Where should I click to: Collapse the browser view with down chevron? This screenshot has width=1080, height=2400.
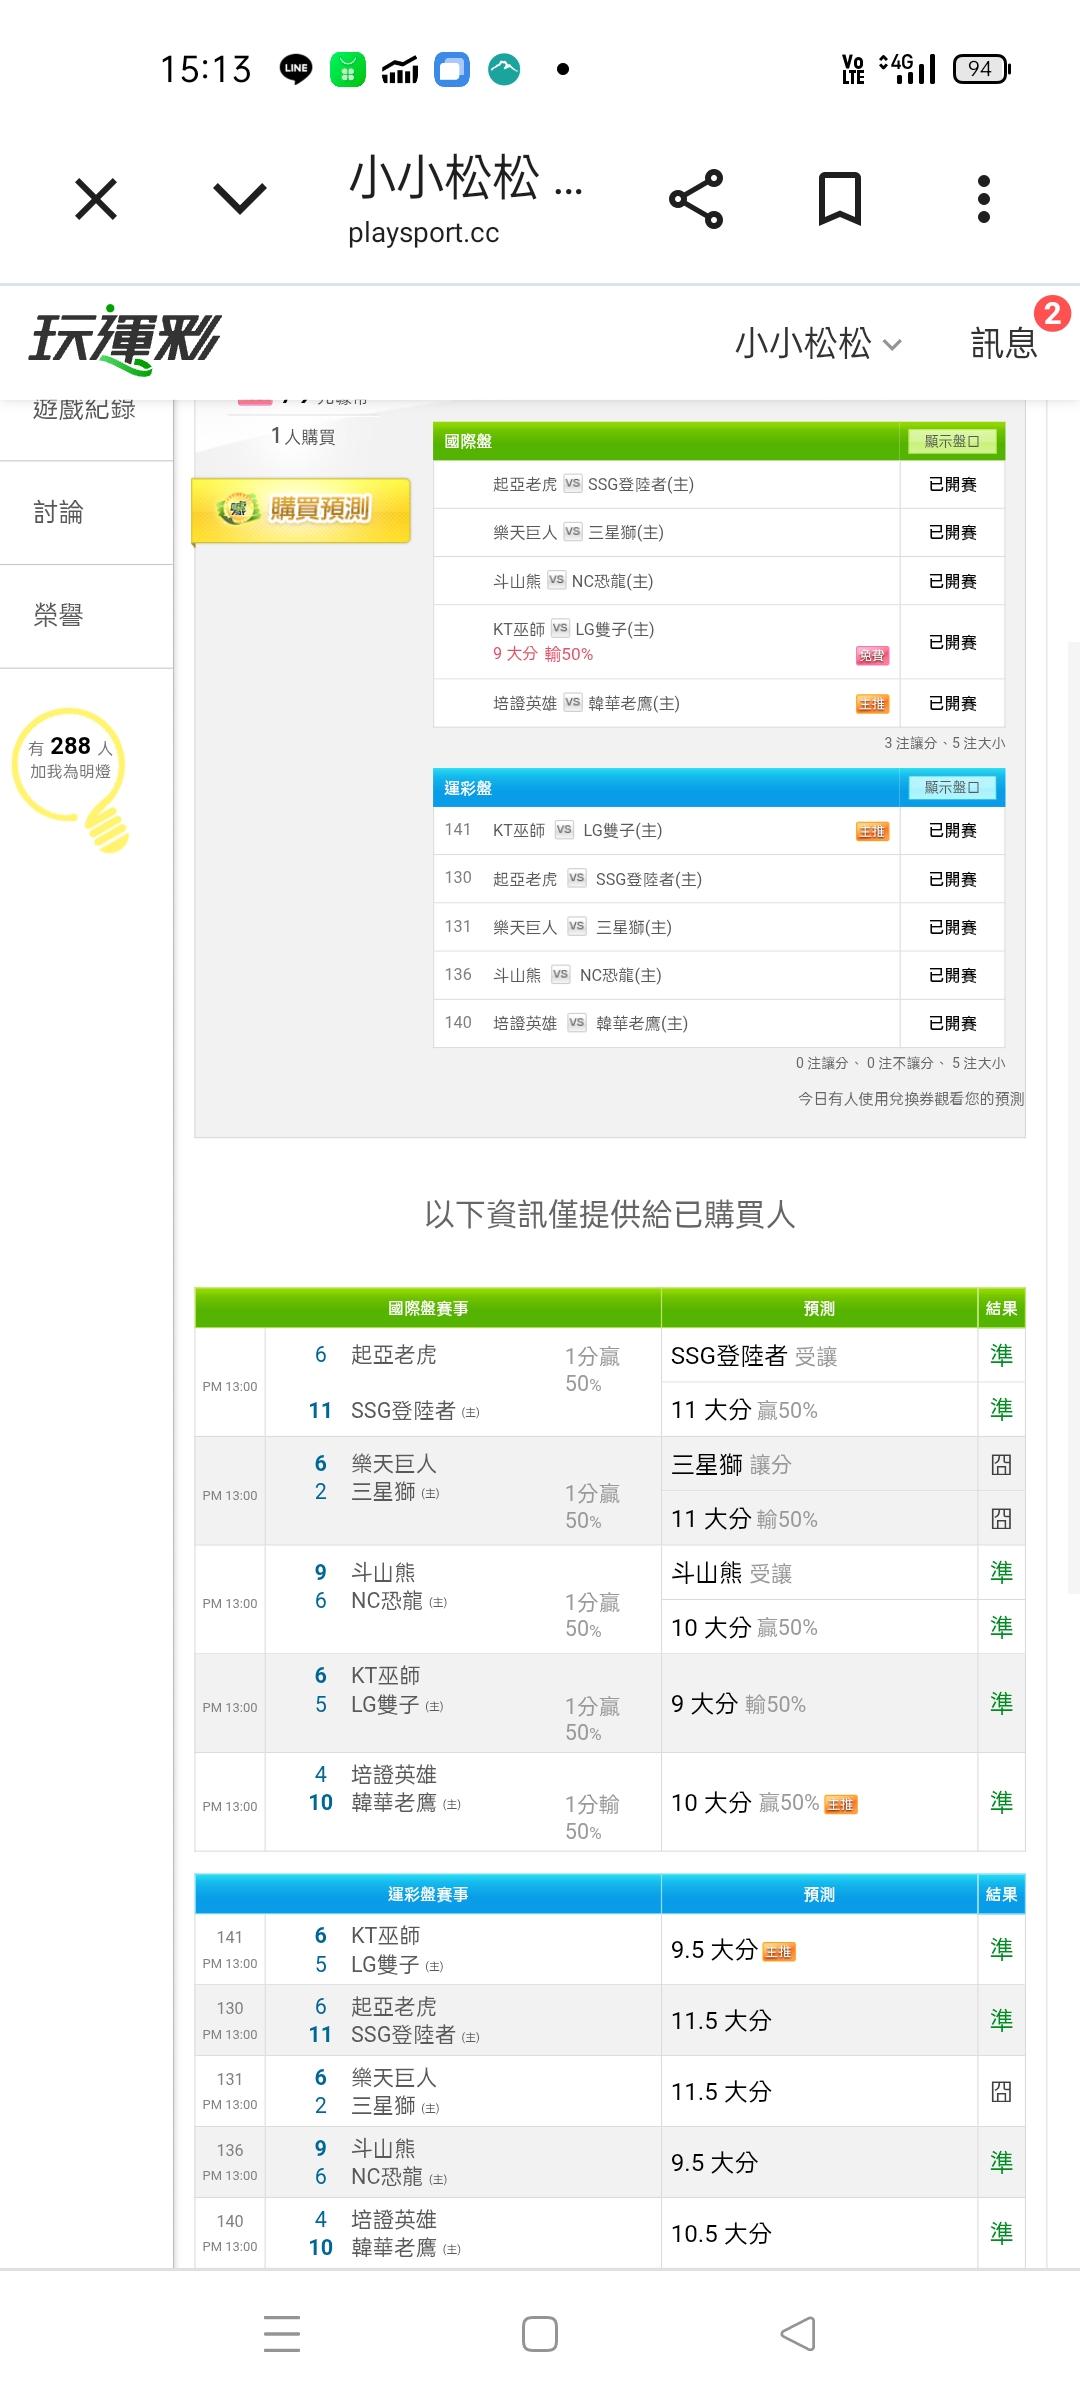tap(240, 199)
